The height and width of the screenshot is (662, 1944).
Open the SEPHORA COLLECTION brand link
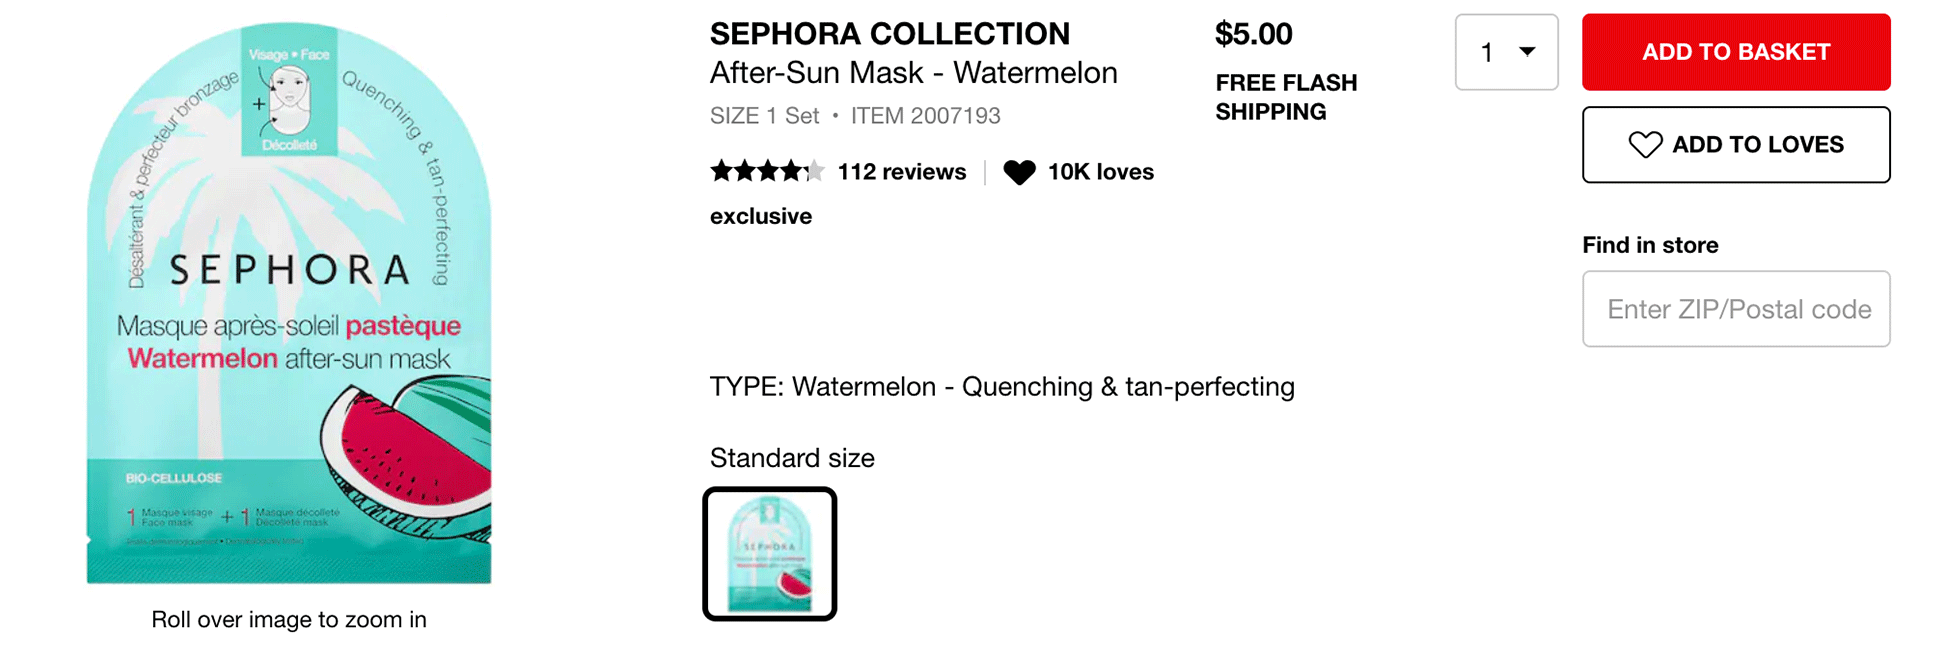[x=890, y=34]
